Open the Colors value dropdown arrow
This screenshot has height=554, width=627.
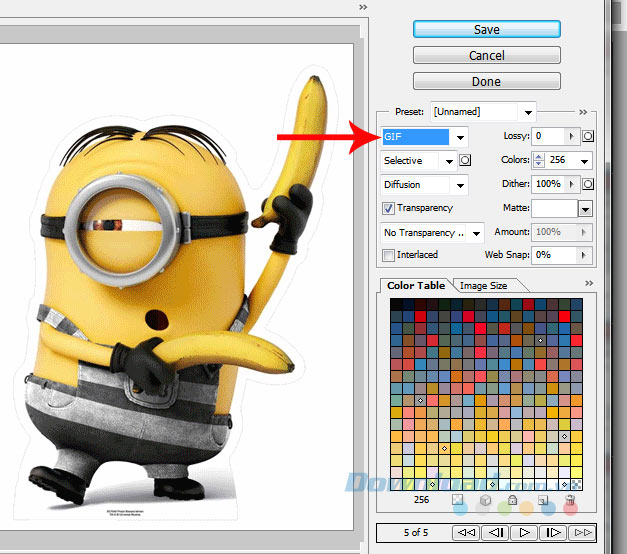click(584, 161)
